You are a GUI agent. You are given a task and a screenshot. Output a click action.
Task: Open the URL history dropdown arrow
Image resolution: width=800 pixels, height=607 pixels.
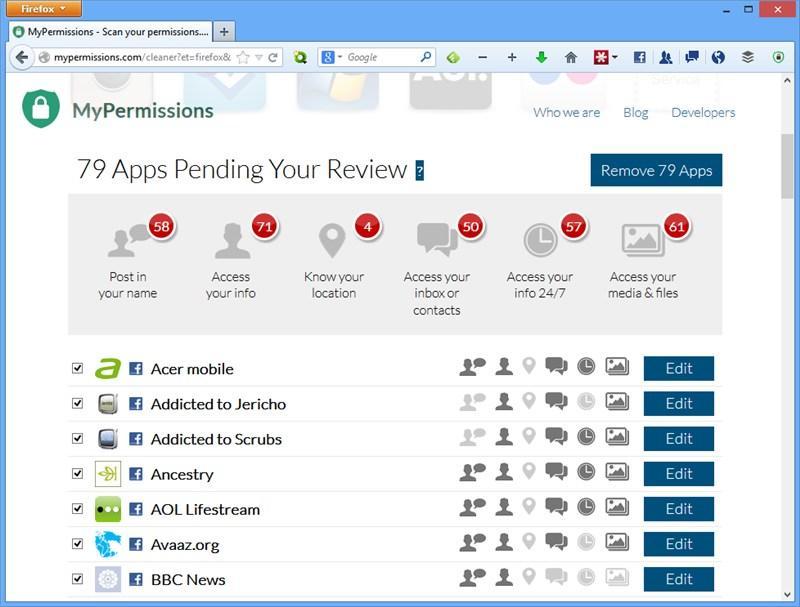[259, 58]
